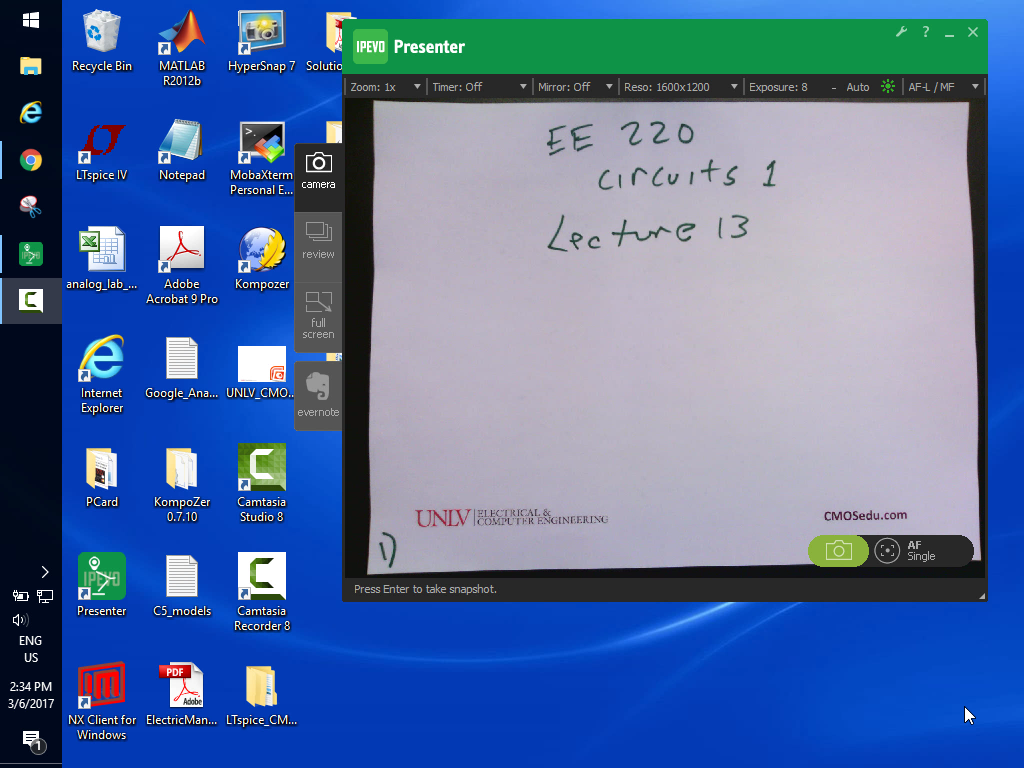Viewport: 1024px width, 768px height.
Task: Click the Presenter window resize grip
Action: (x=981, y=596)
